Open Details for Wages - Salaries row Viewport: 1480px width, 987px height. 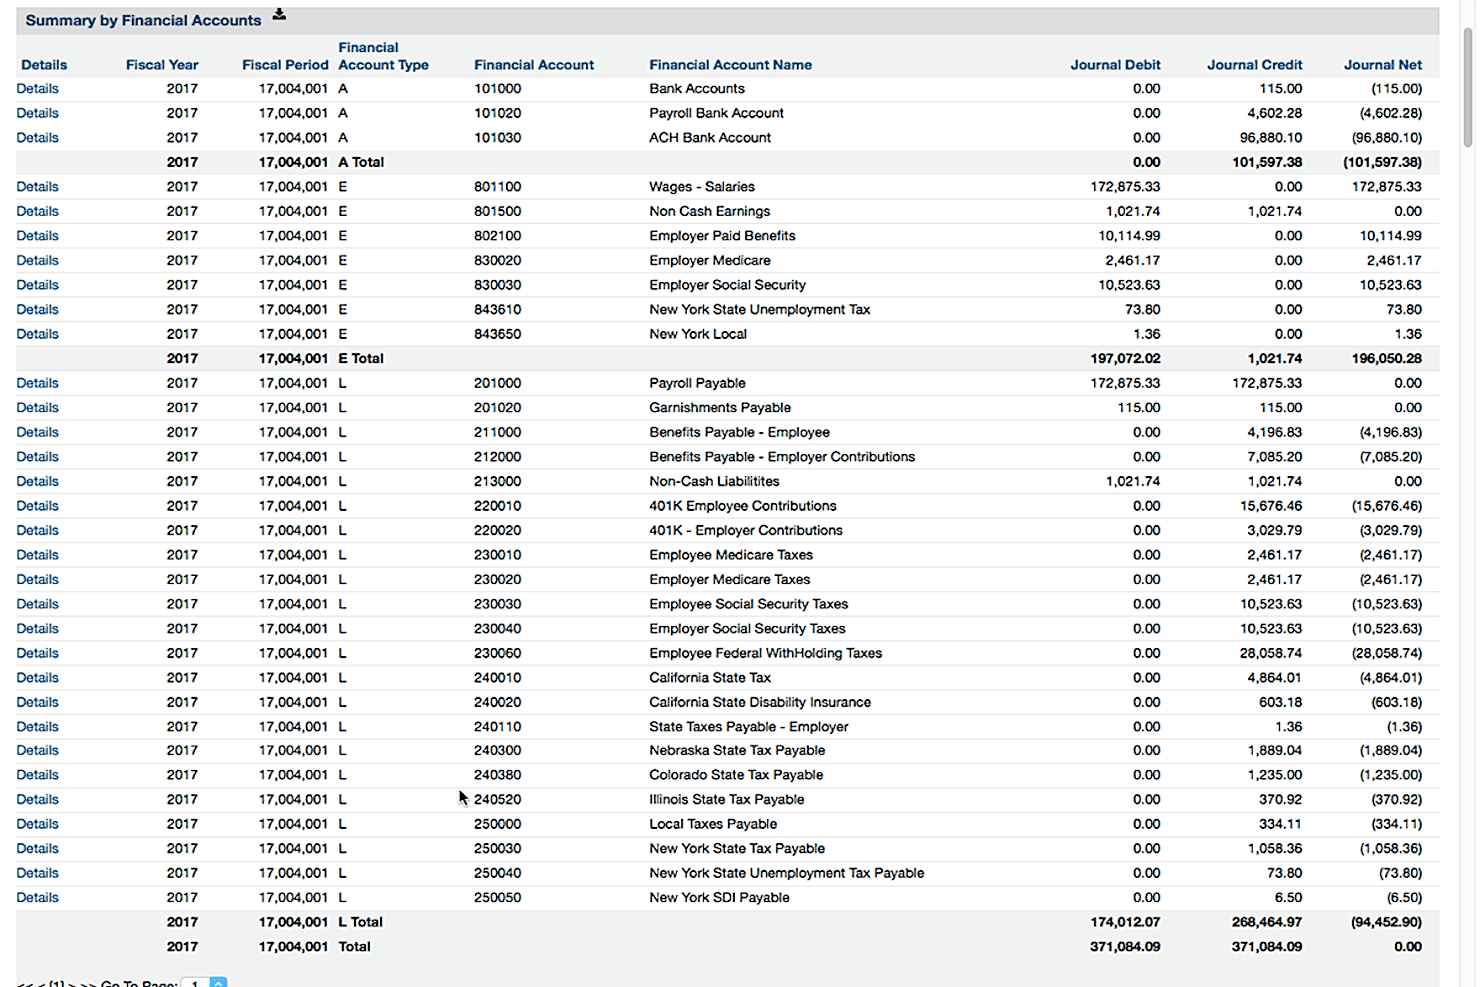point(38,187)
